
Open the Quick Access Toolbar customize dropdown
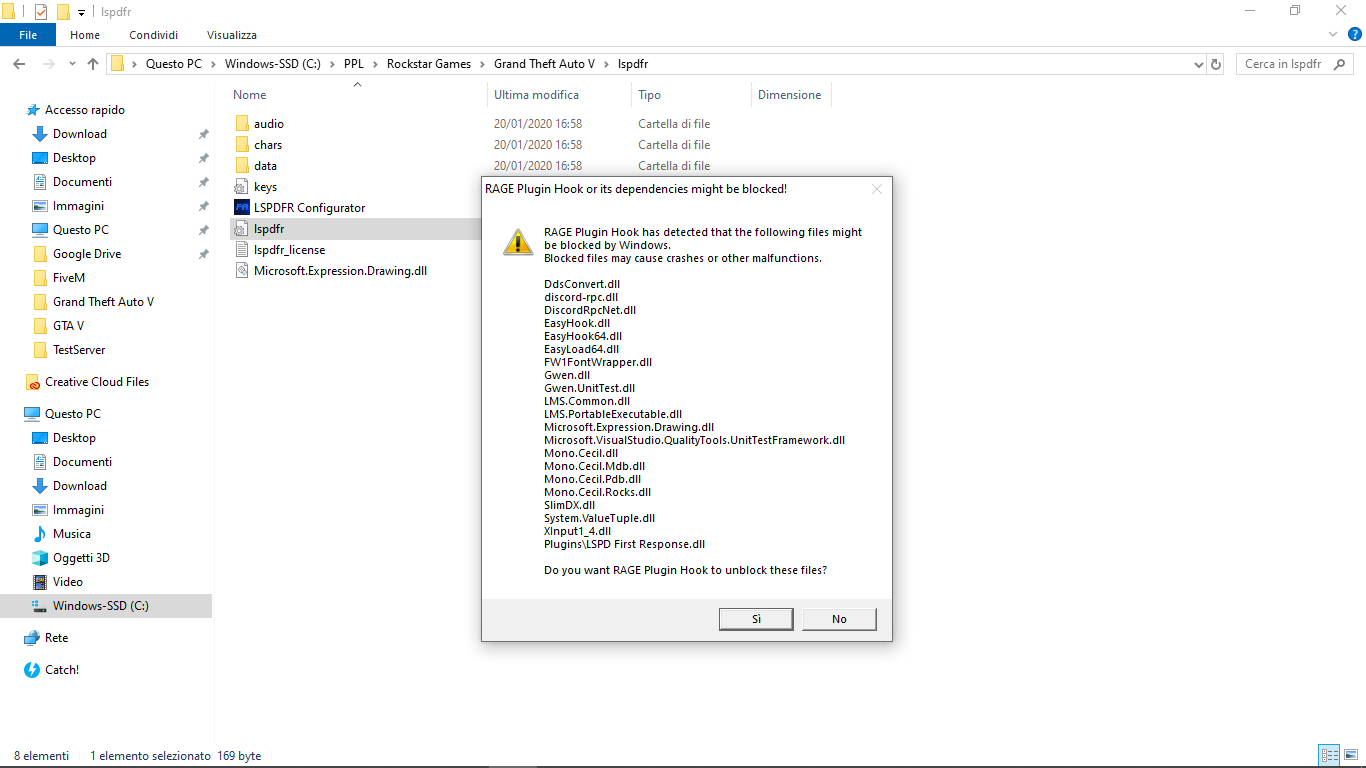(x=81, y=12)
